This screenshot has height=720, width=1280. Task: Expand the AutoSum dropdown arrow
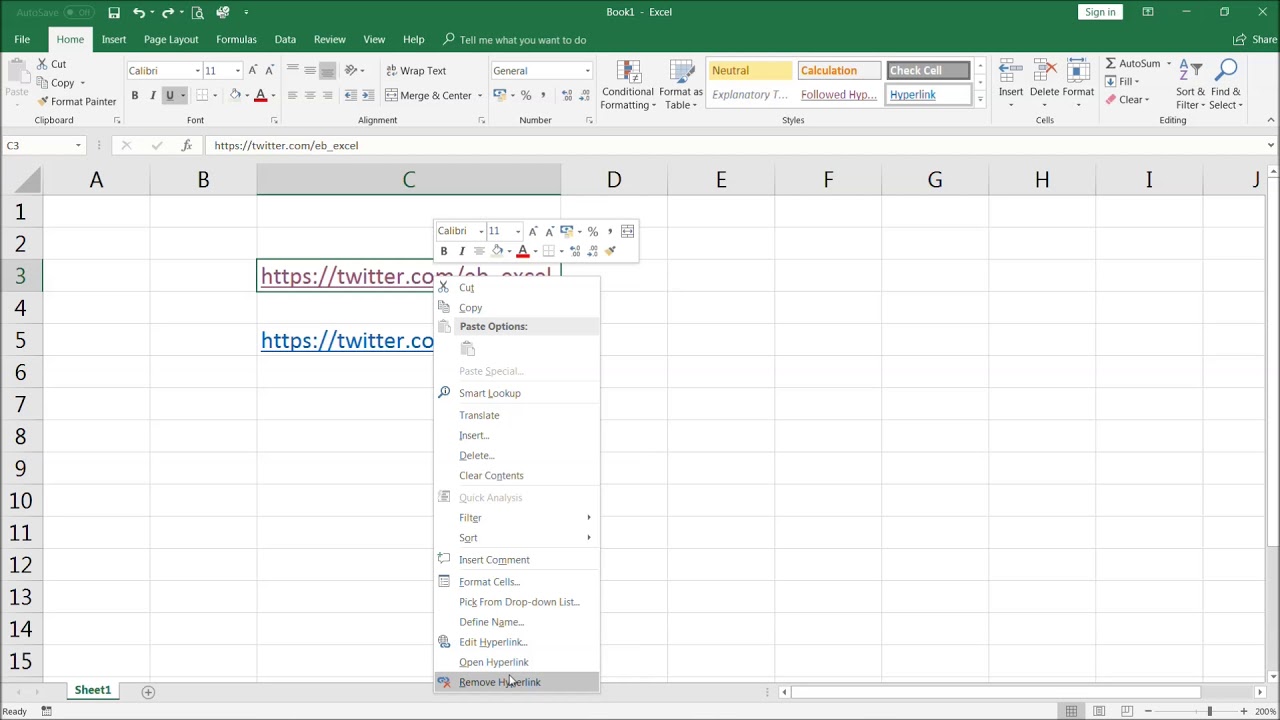click(x=1168, y=64)
